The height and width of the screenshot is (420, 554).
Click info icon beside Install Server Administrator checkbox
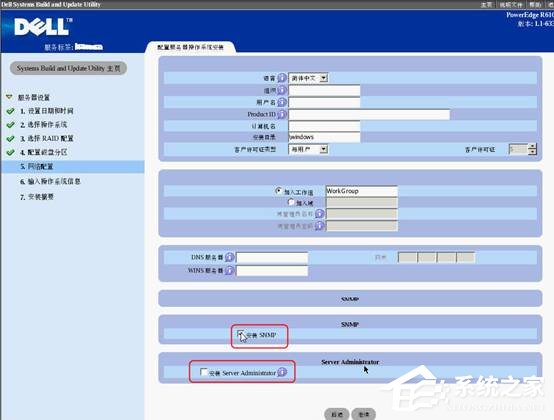click(x=282, y=372)
